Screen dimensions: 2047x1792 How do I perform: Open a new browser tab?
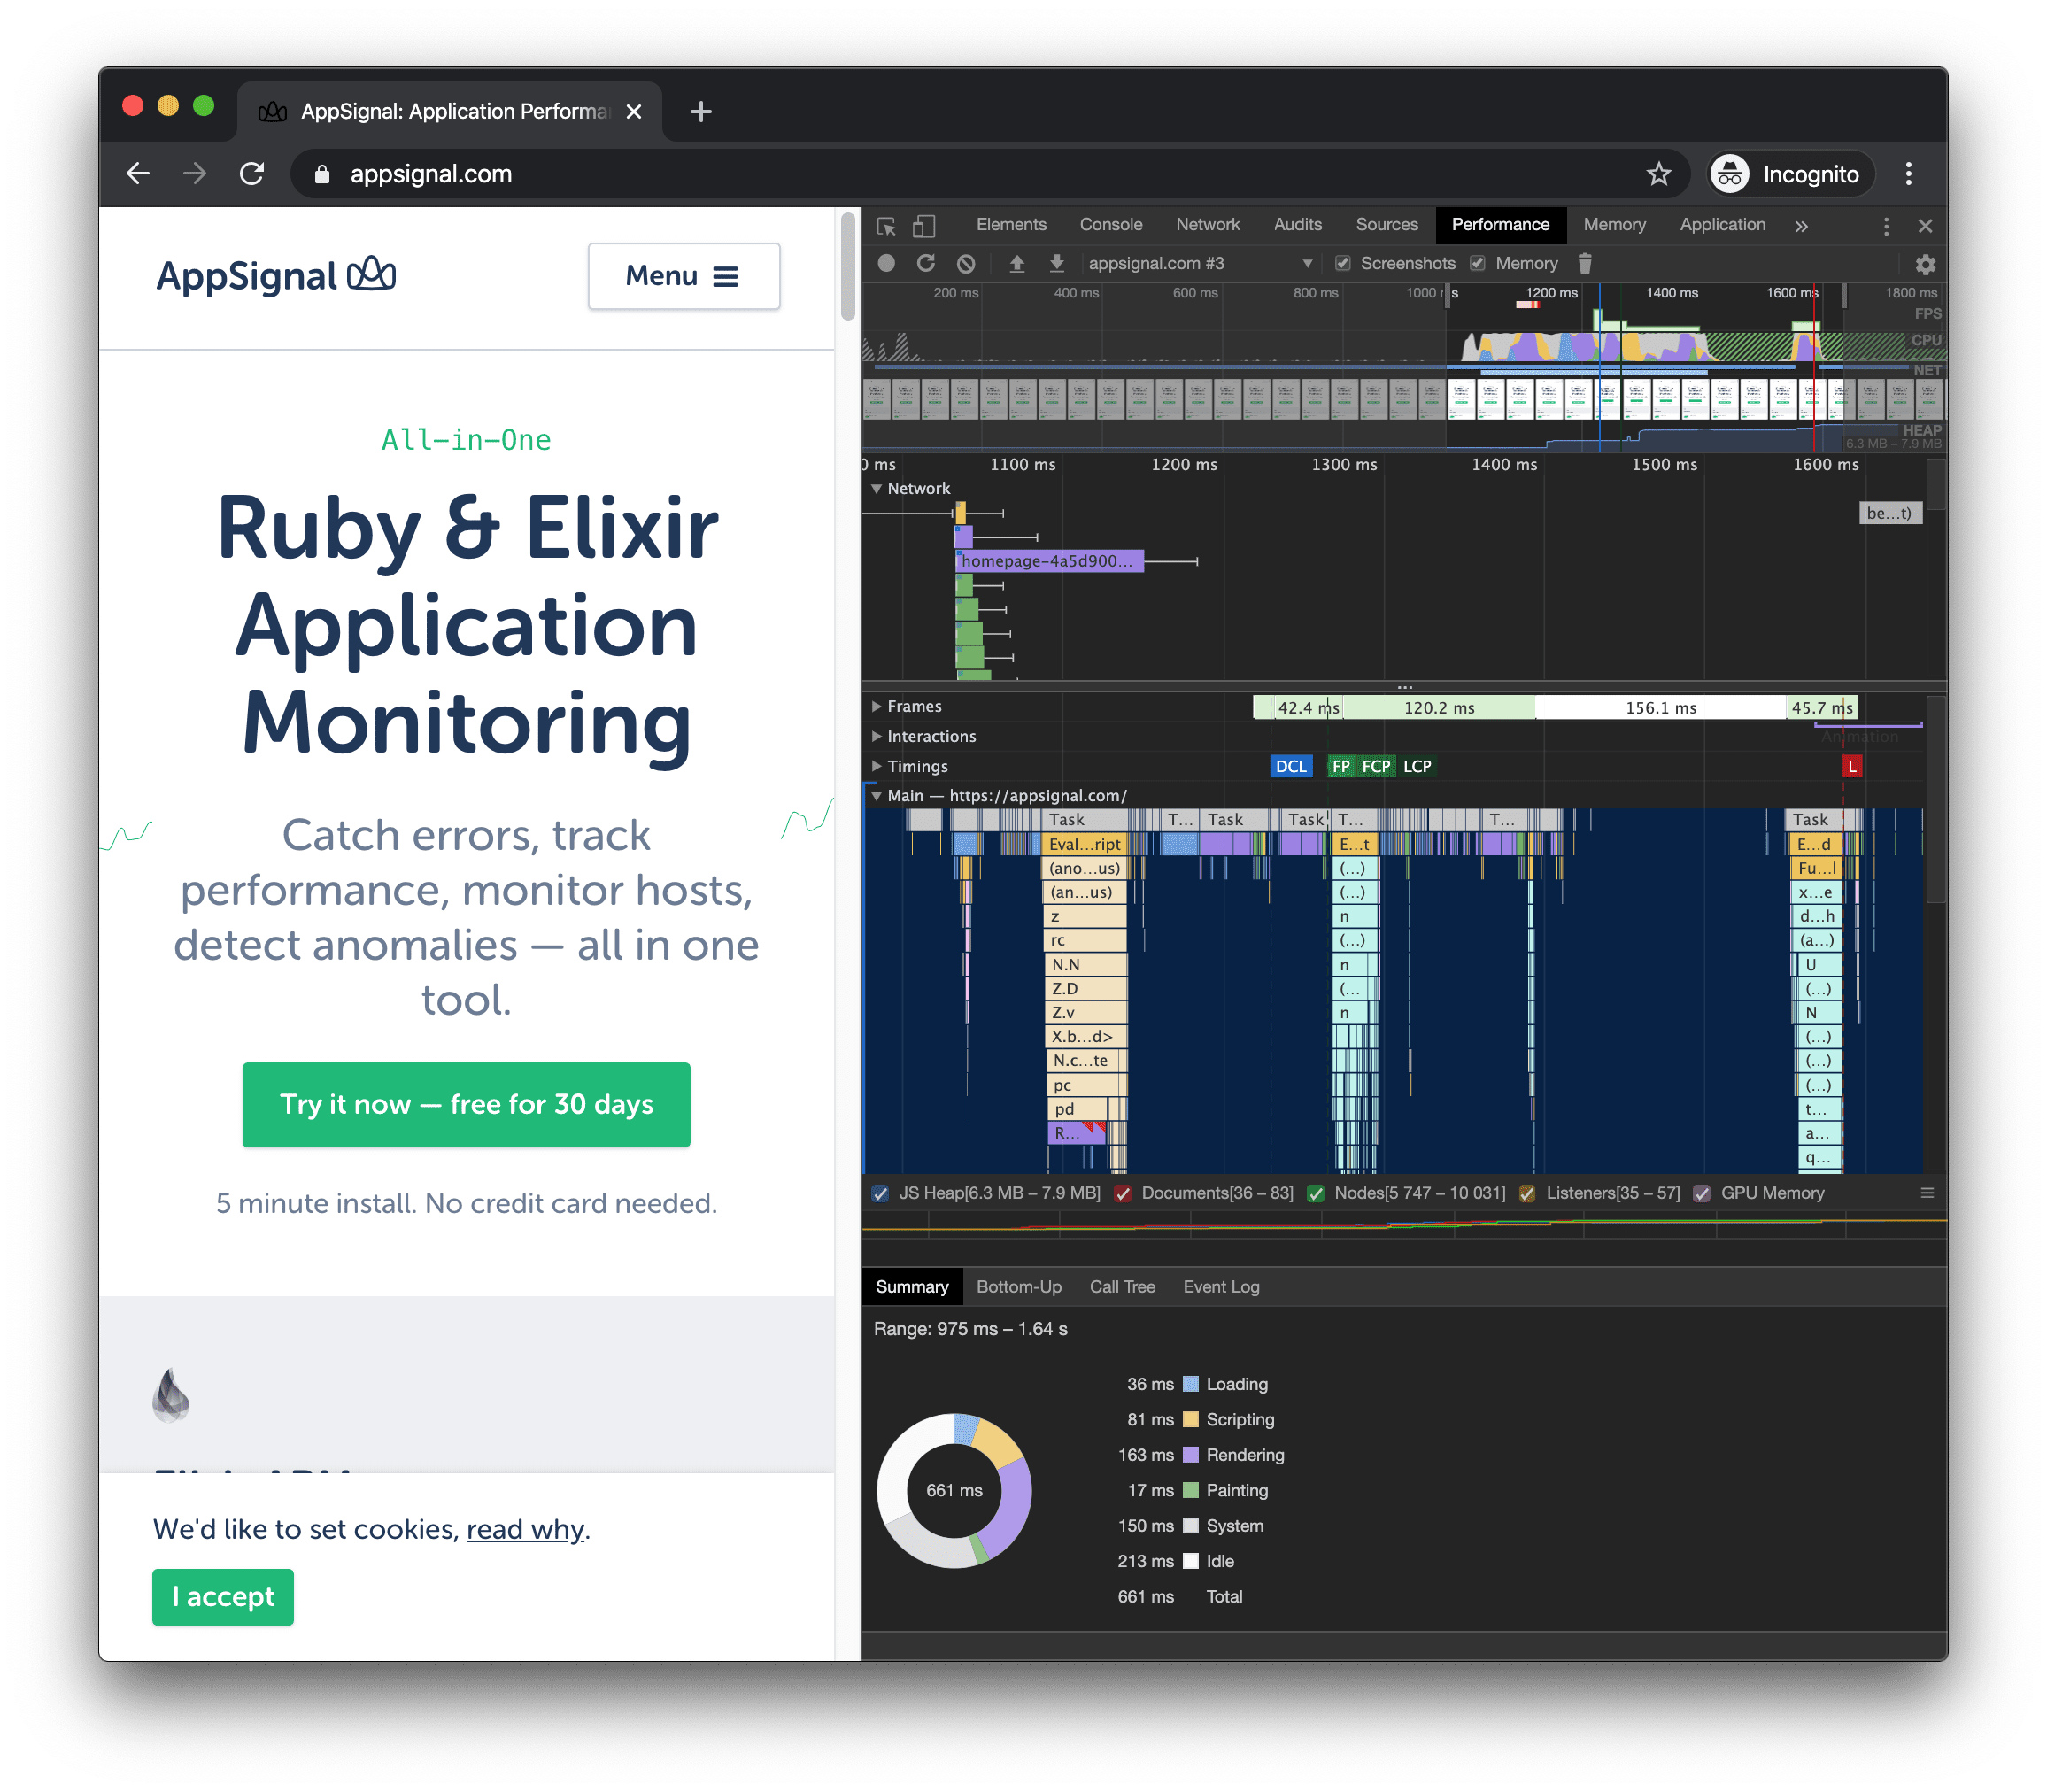click(x=701, y=111)
